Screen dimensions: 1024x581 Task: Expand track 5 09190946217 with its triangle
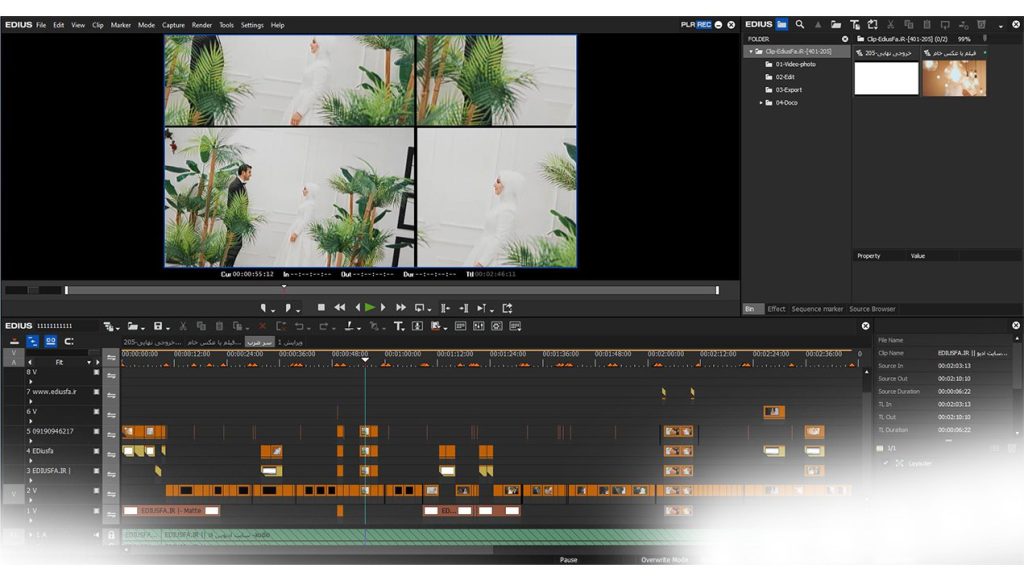pos(31,441)
